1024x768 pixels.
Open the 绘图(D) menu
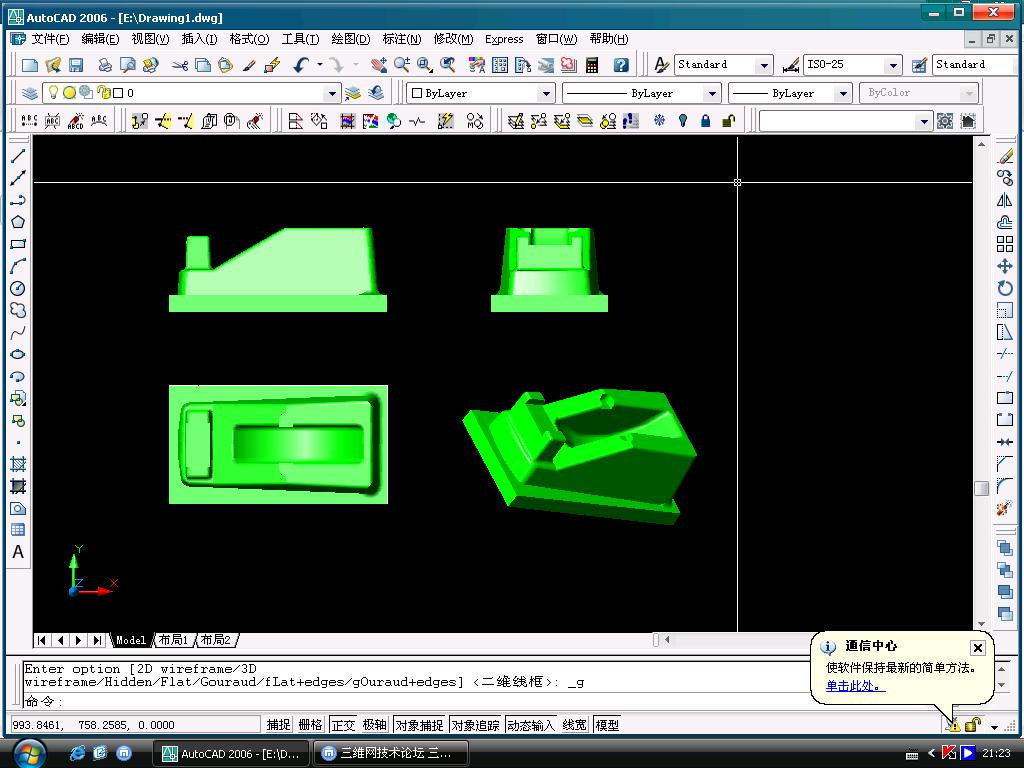pyautogui.click(x=351, y=39)
